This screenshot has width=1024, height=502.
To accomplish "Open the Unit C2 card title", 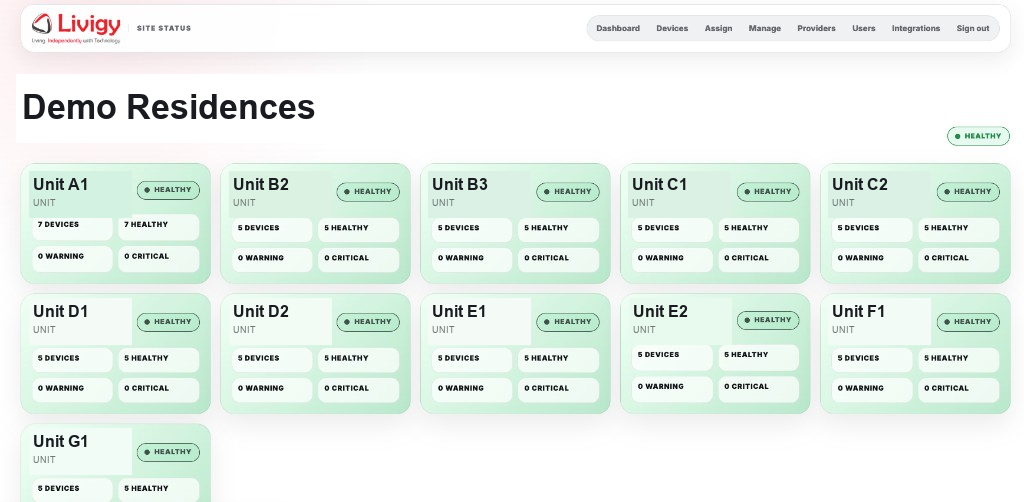I will [x=859, y=185].
